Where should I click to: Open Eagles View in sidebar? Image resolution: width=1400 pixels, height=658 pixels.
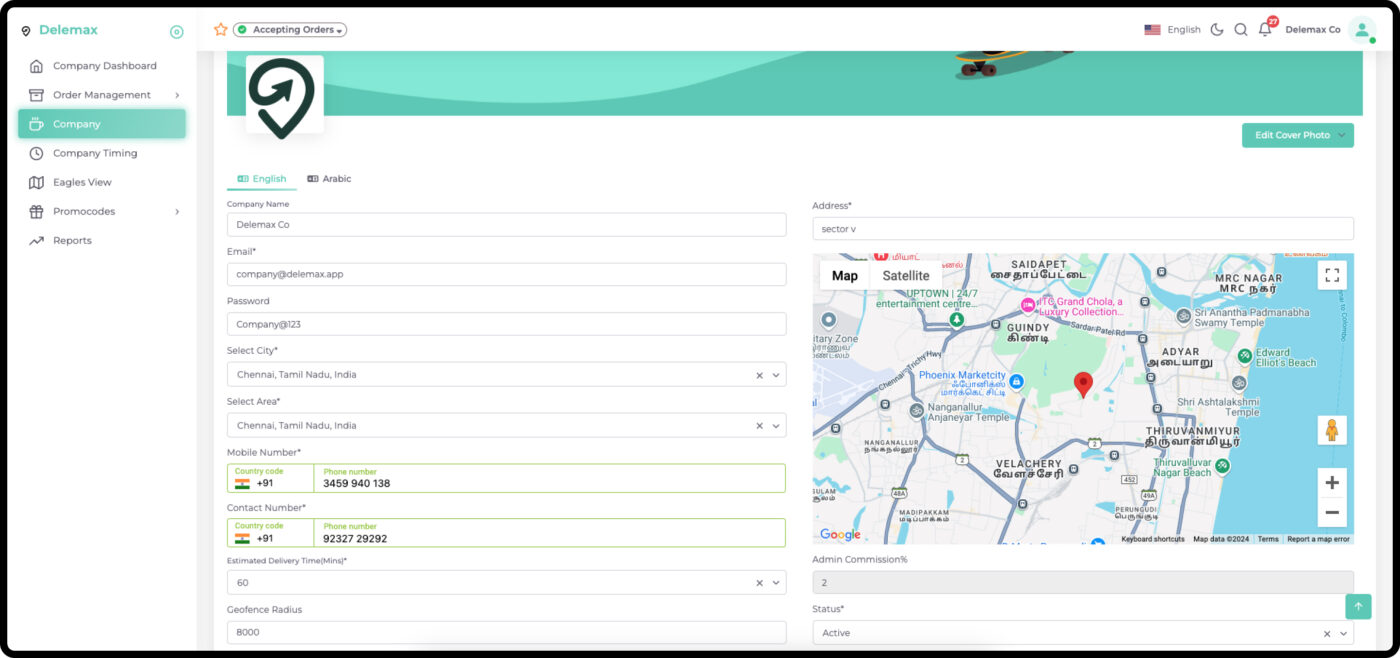point(82,182)
